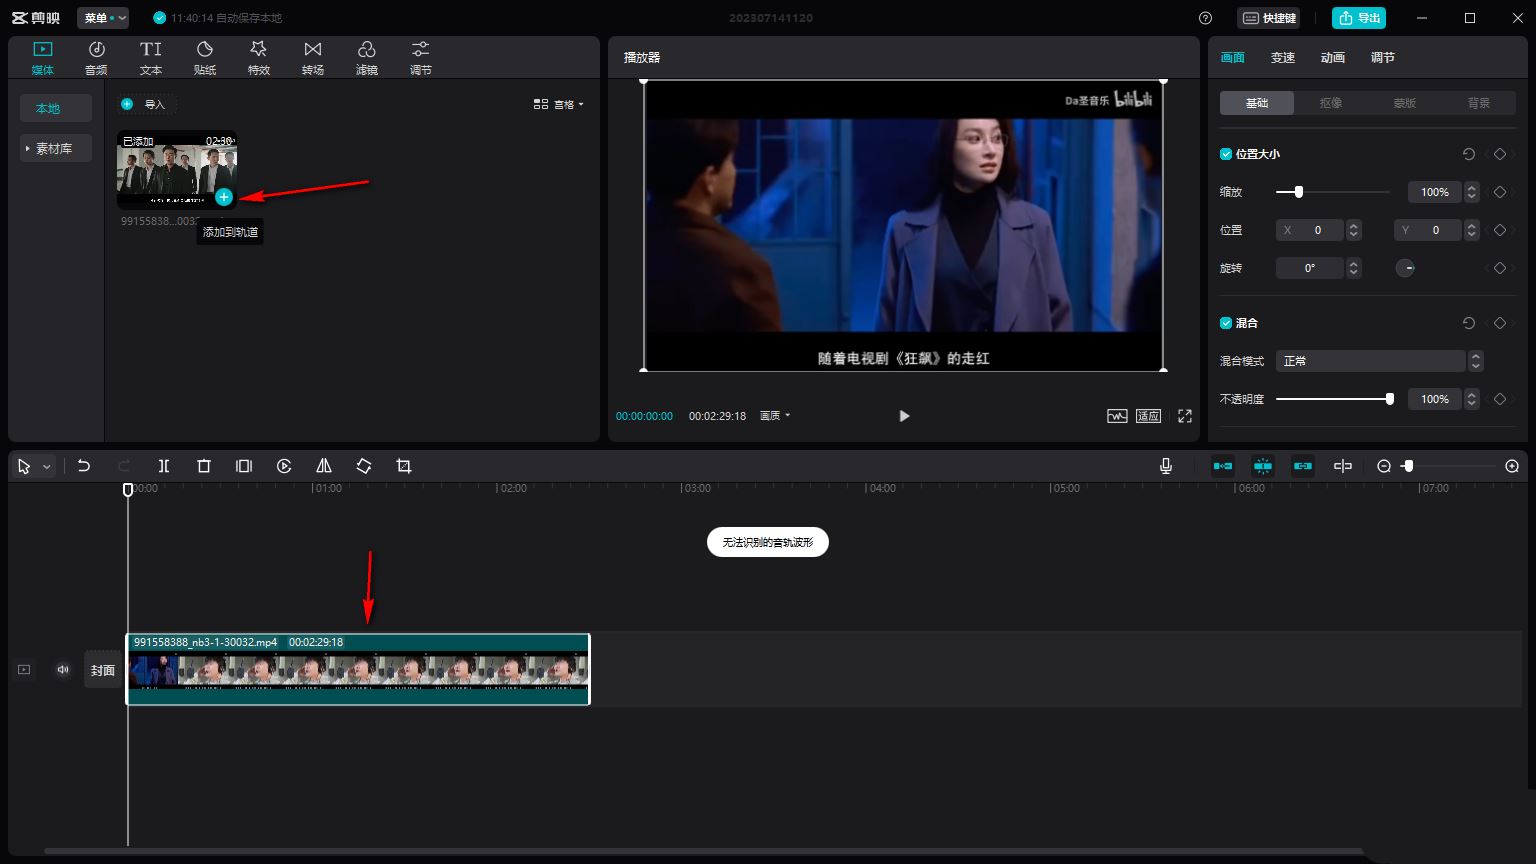Undo the last action
Viewport: 1536px width, 864px height.
click(x=84, y=466)
